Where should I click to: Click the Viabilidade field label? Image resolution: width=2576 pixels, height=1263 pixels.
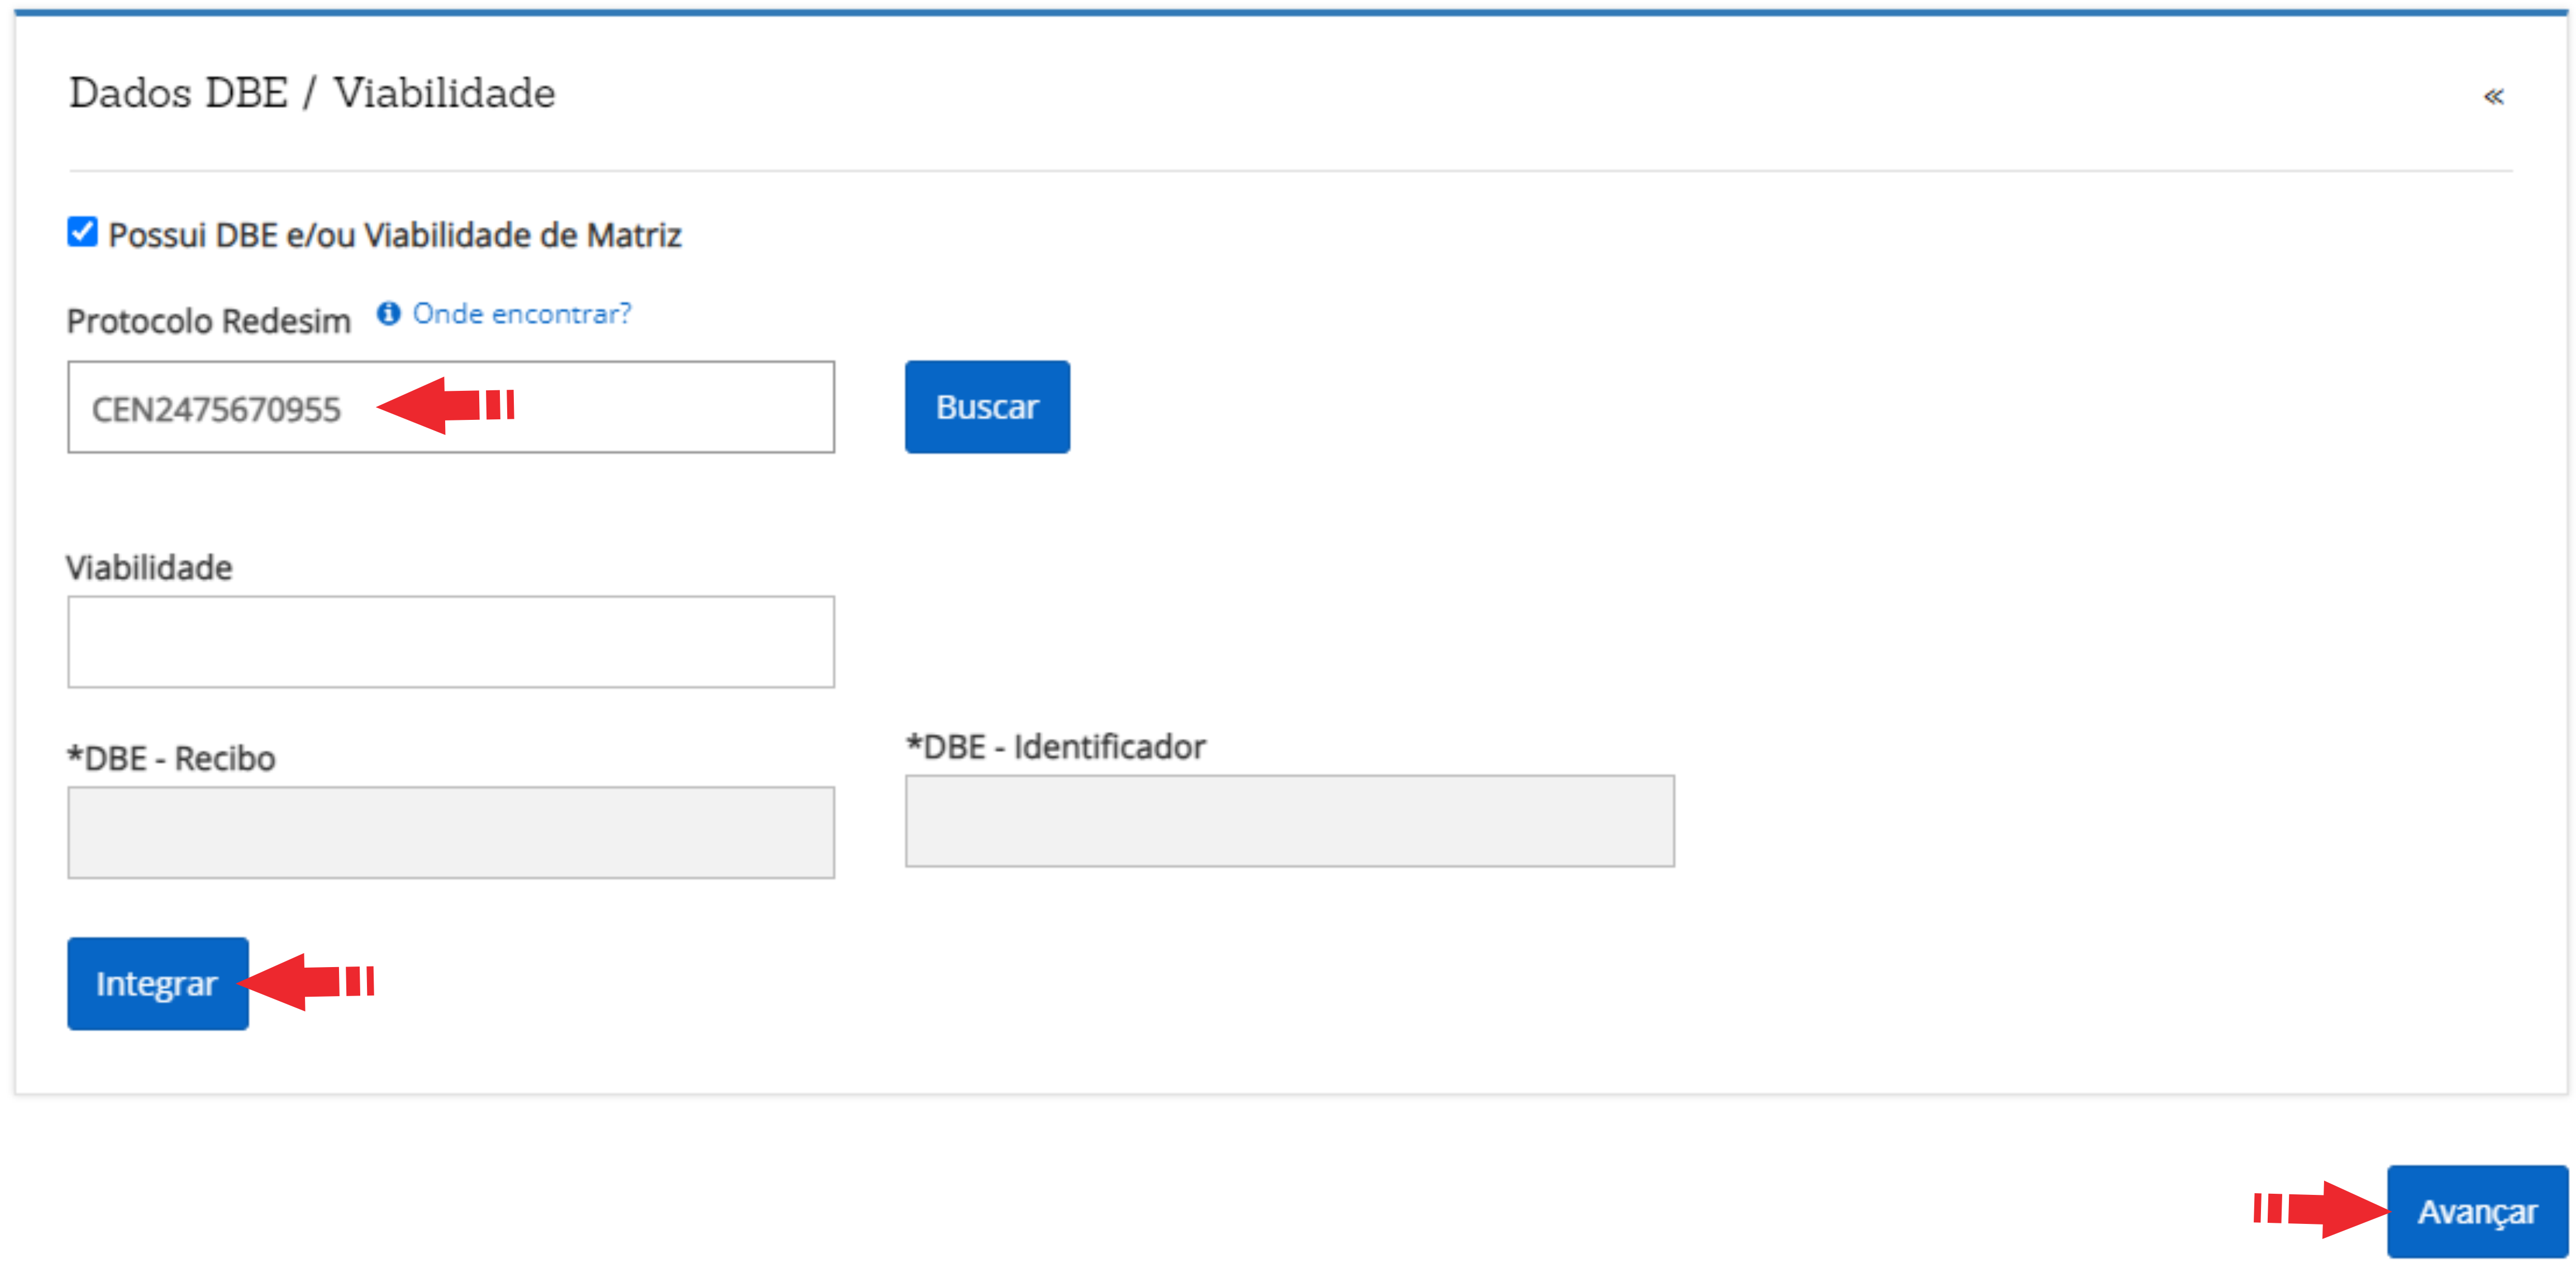coord(149,568)
